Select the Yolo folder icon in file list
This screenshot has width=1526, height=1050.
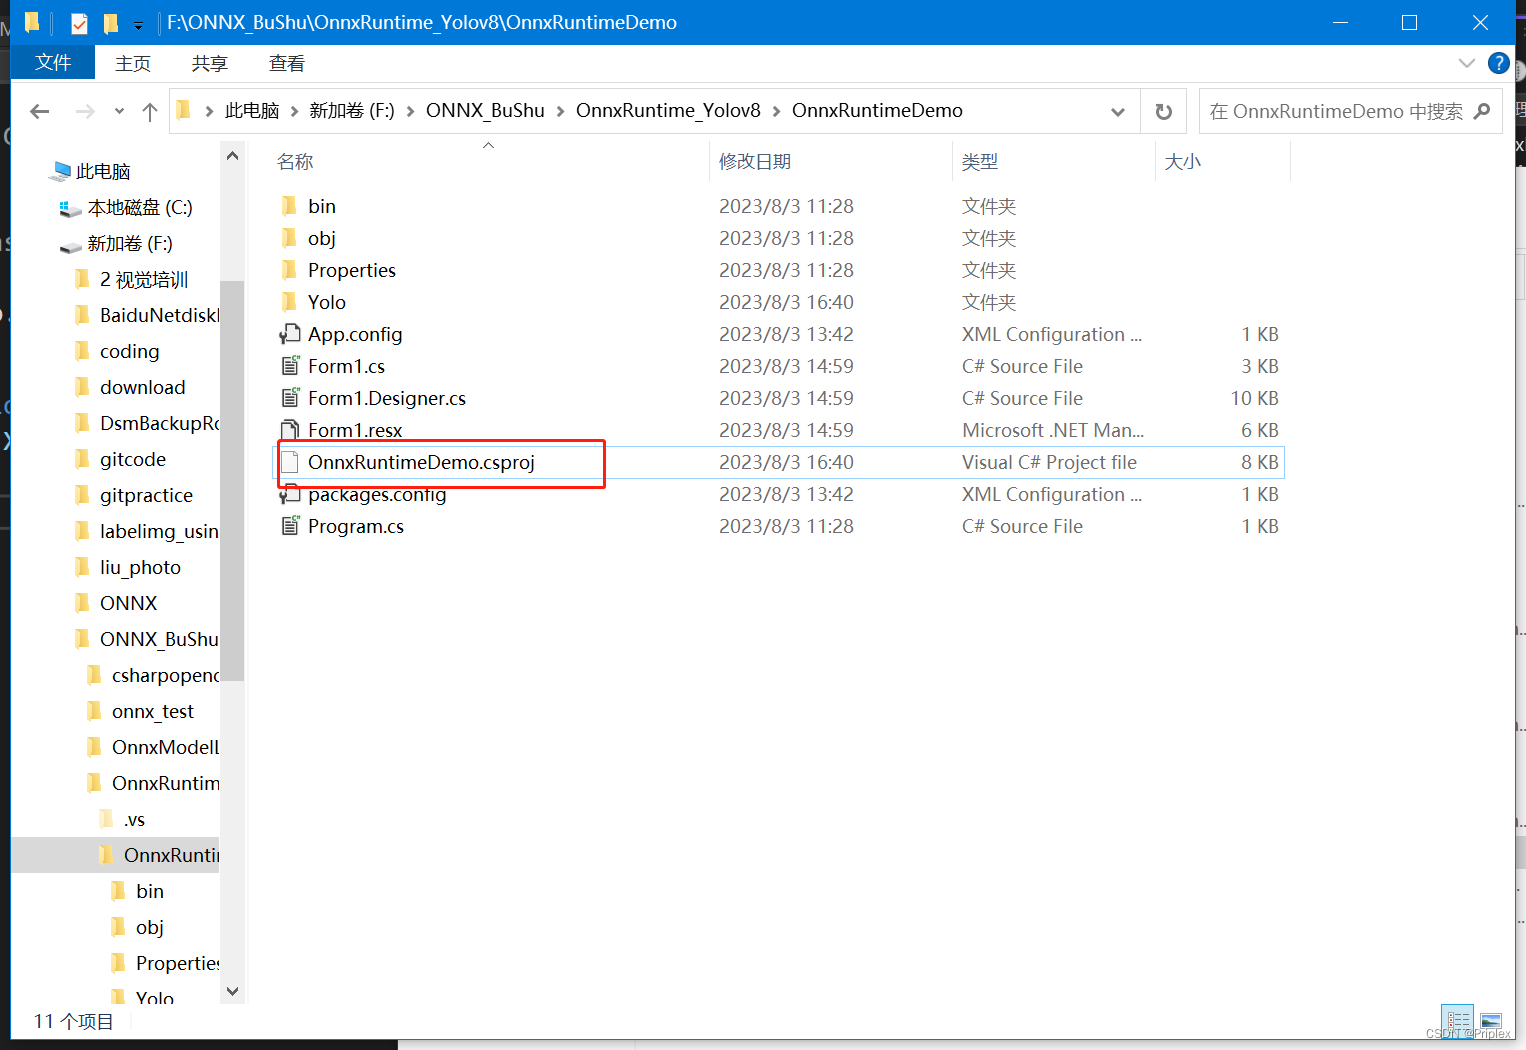pos(289,302)
